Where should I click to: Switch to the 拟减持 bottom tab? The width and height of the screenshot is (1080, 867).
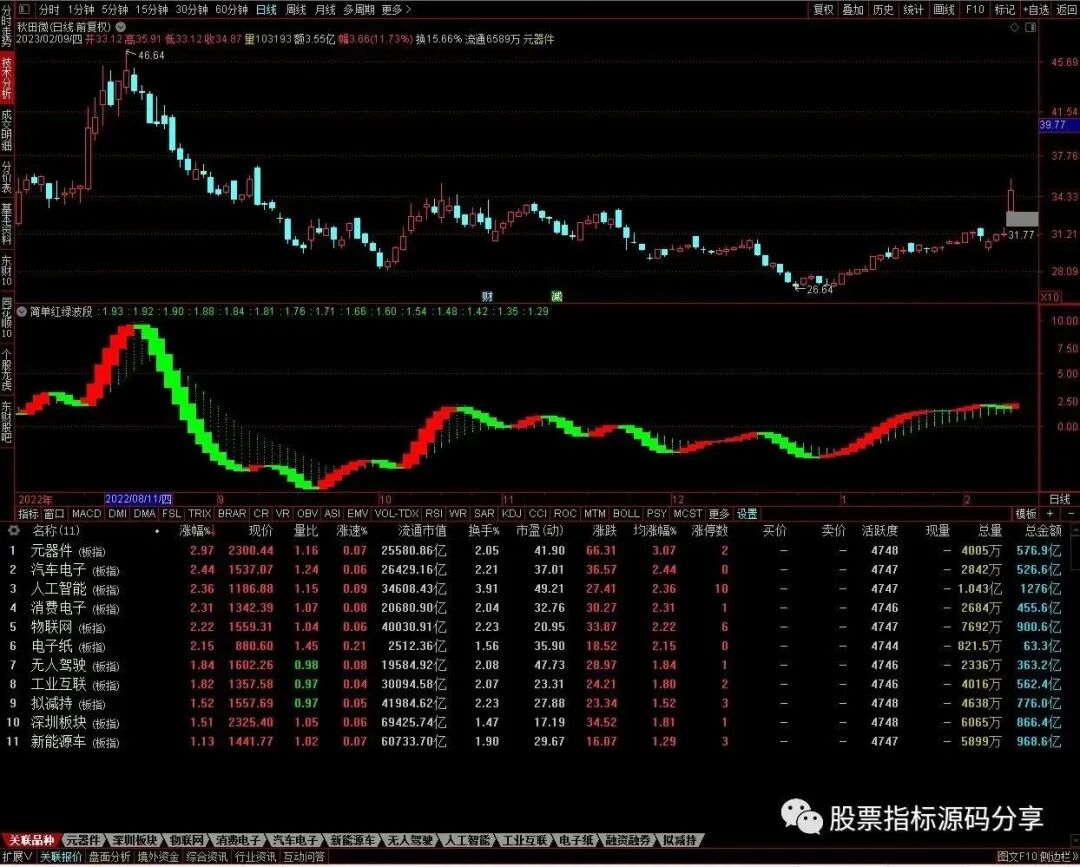click(x=681, y=841)
